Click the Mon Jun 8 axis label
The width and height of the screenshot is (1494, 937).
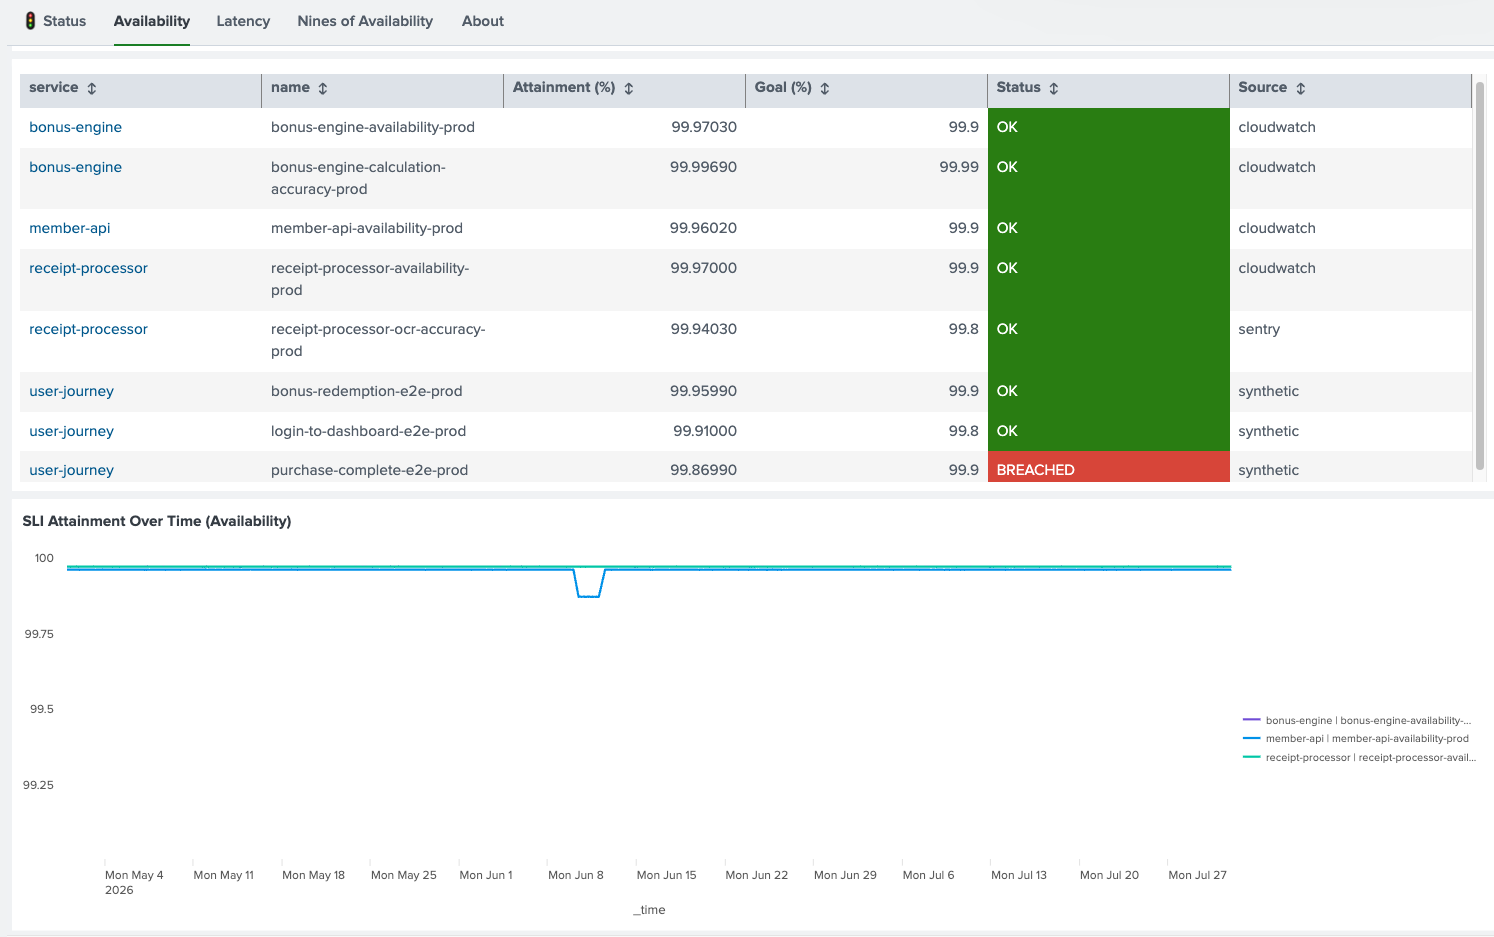click(576, 875)
